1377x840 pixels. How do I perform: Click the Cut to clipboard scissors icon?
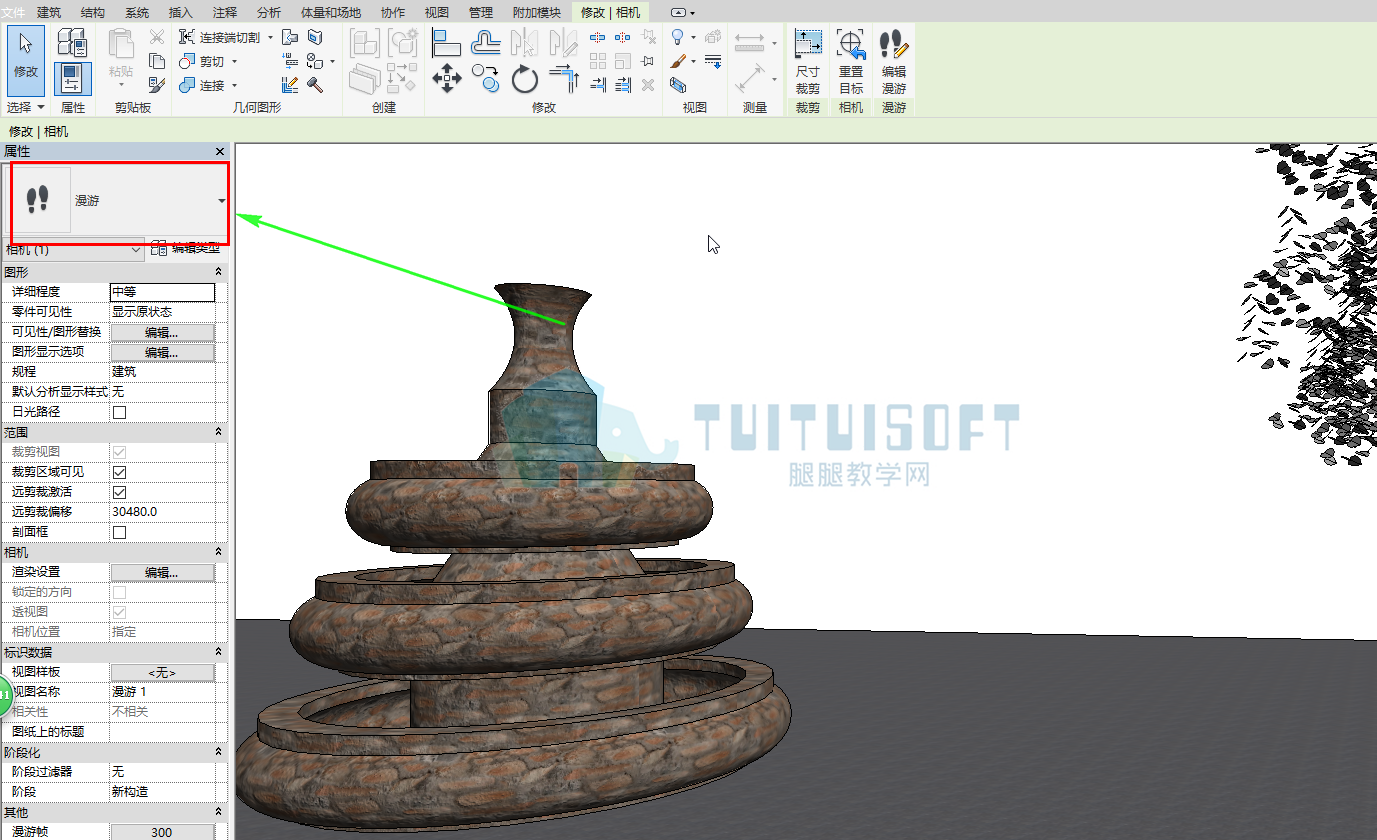tap(156, 37)
